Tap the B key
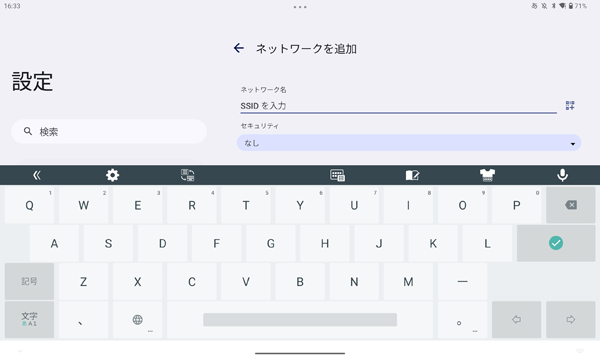This screenshot has height=360, width=600. (x=300, y=281)
